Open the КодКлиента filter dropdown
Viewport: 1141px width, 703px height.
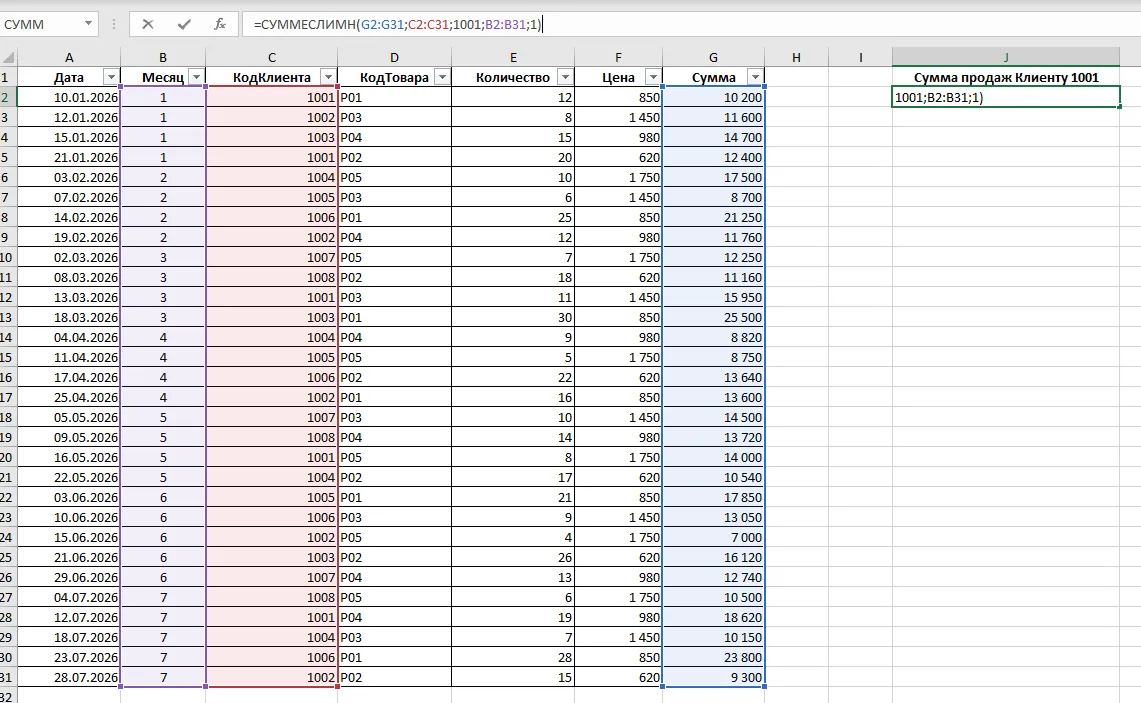[x=328, y=77]
